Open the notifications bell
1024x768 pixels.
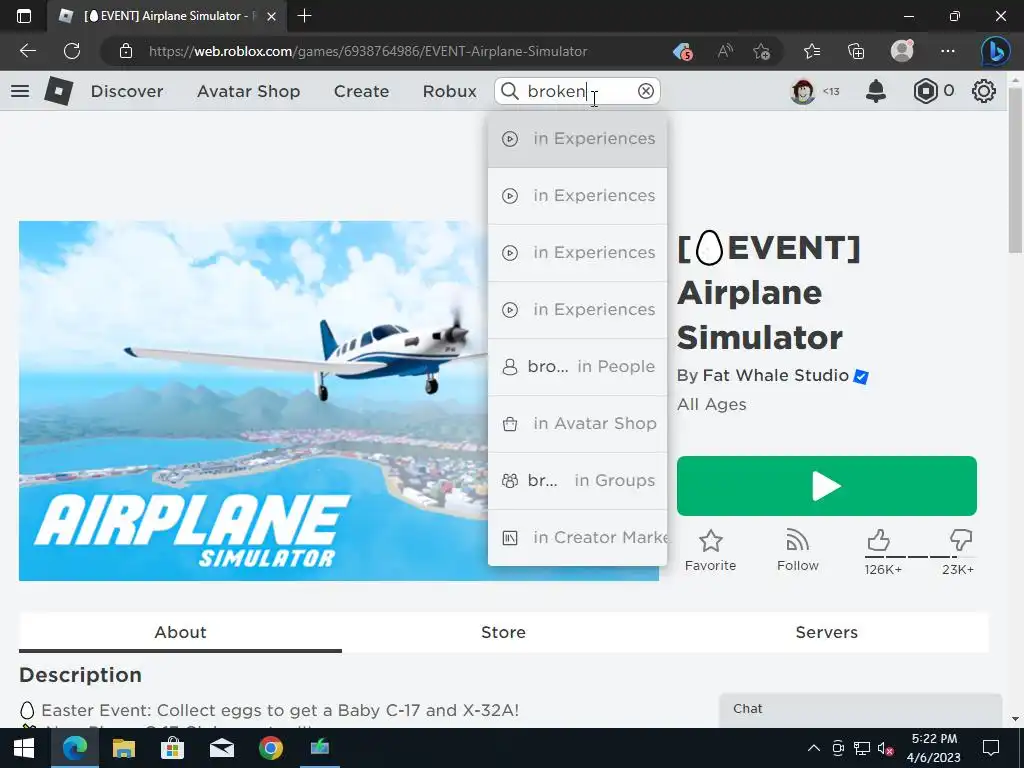[x=876, y=91]
